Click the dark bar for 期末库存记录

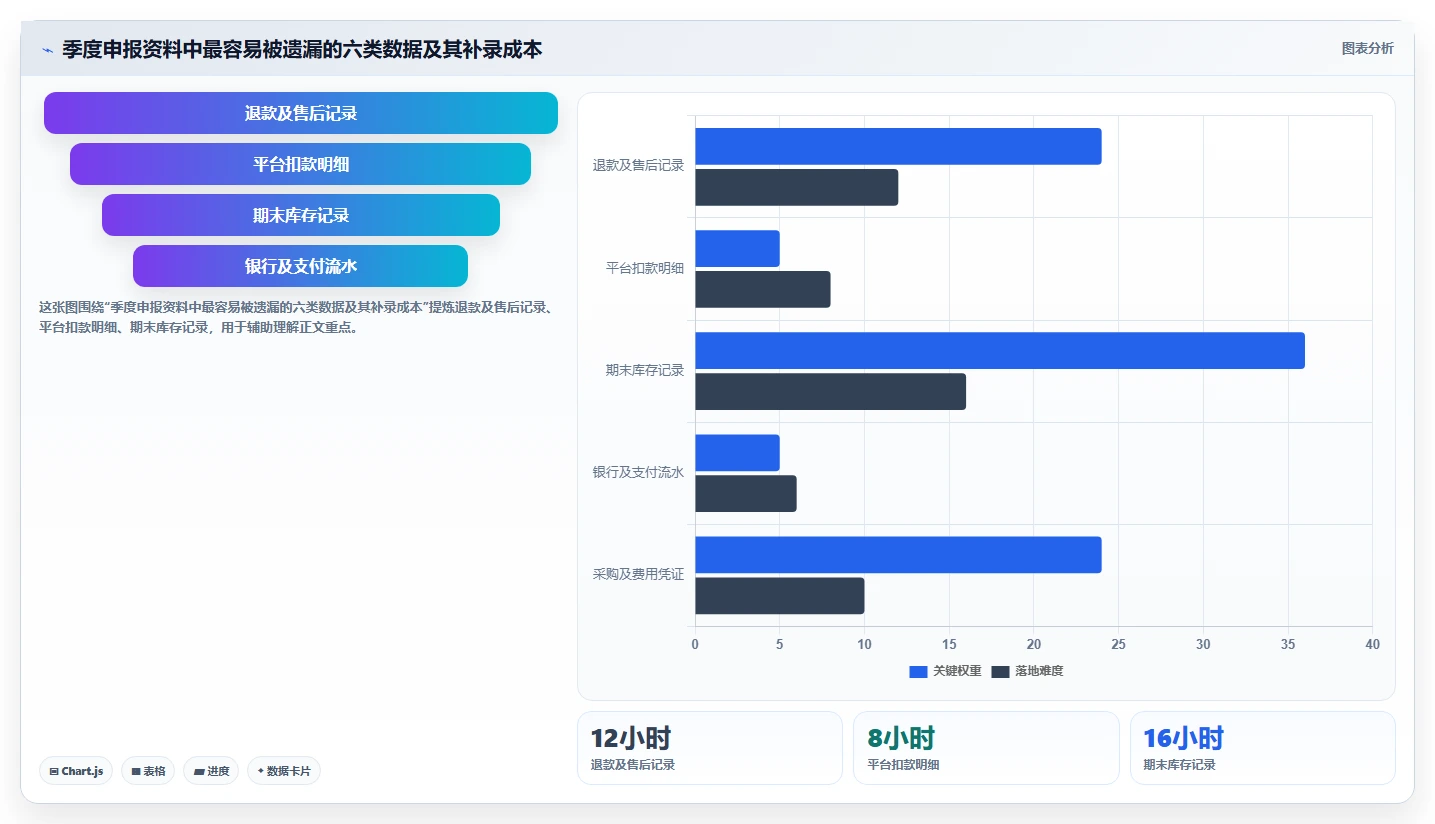point(831,392)
